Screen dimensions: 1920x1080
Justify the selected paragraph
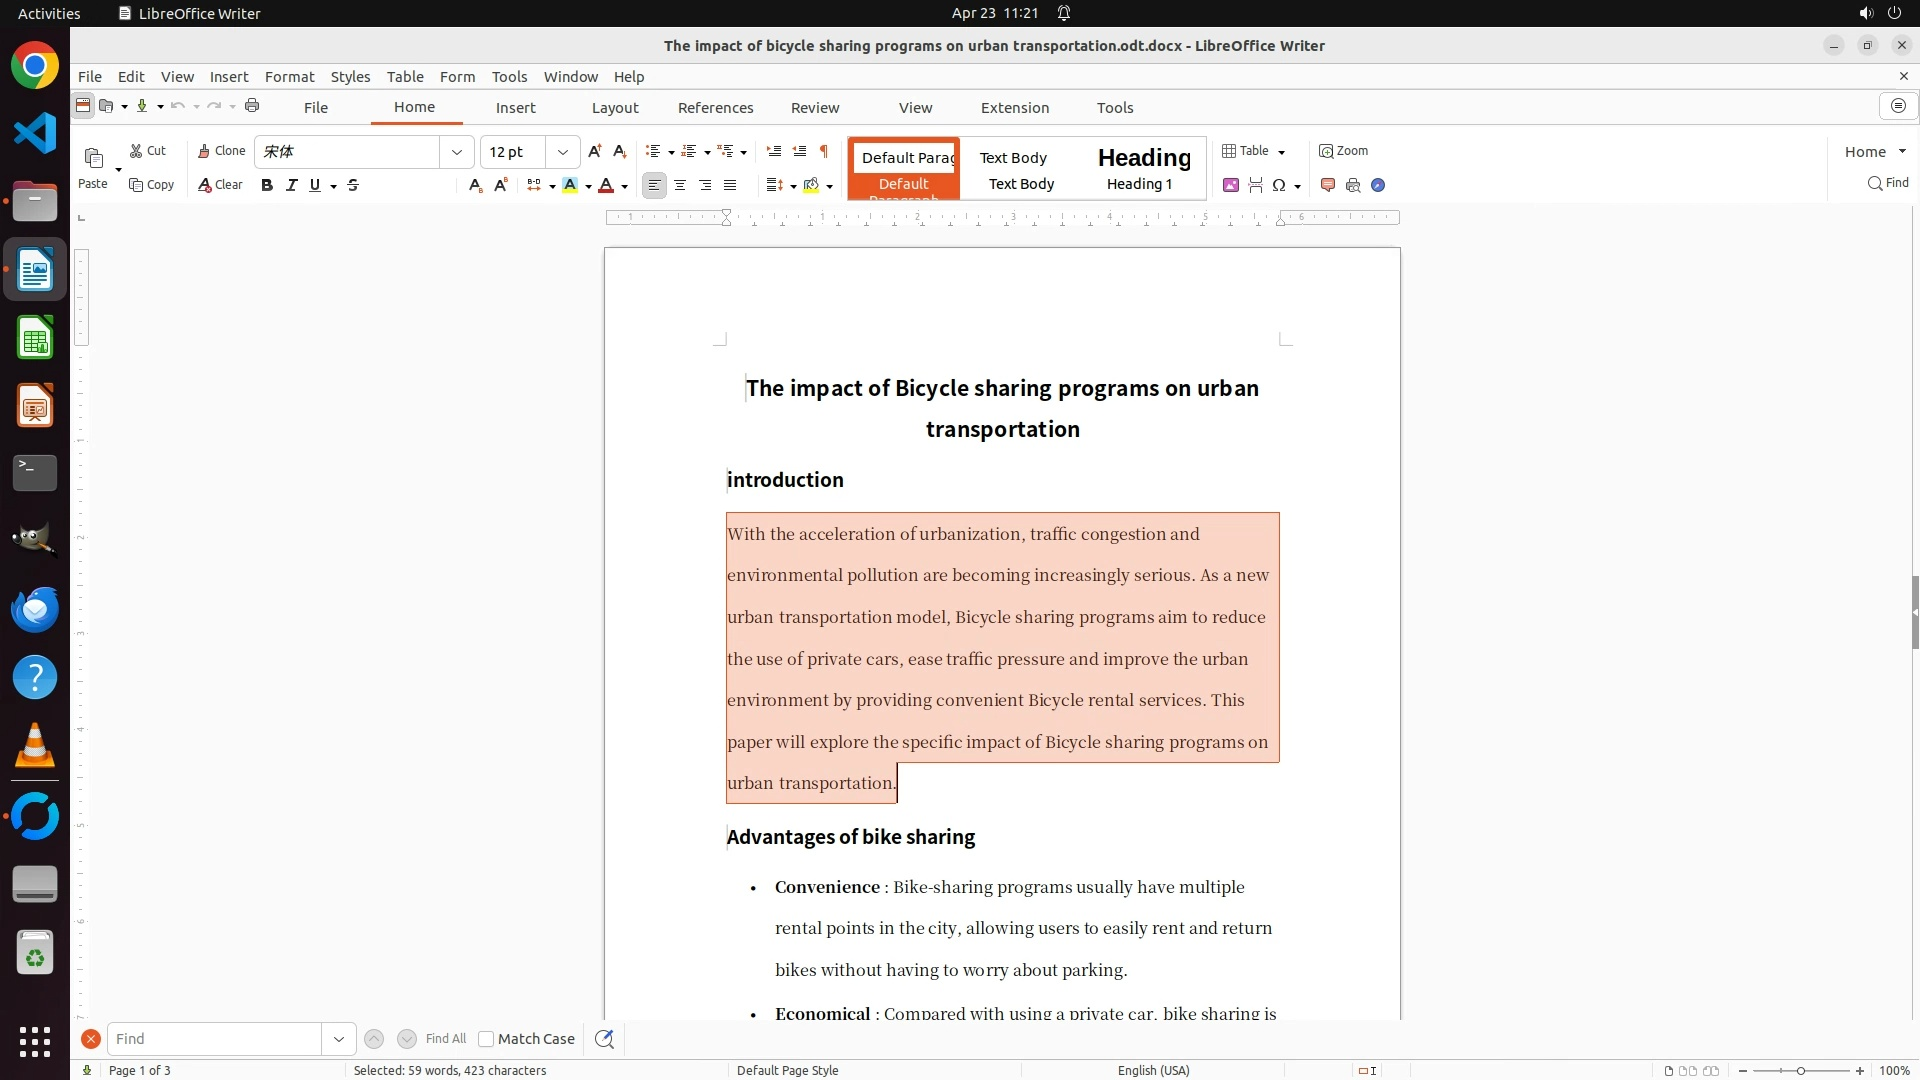tap(730, 185)
